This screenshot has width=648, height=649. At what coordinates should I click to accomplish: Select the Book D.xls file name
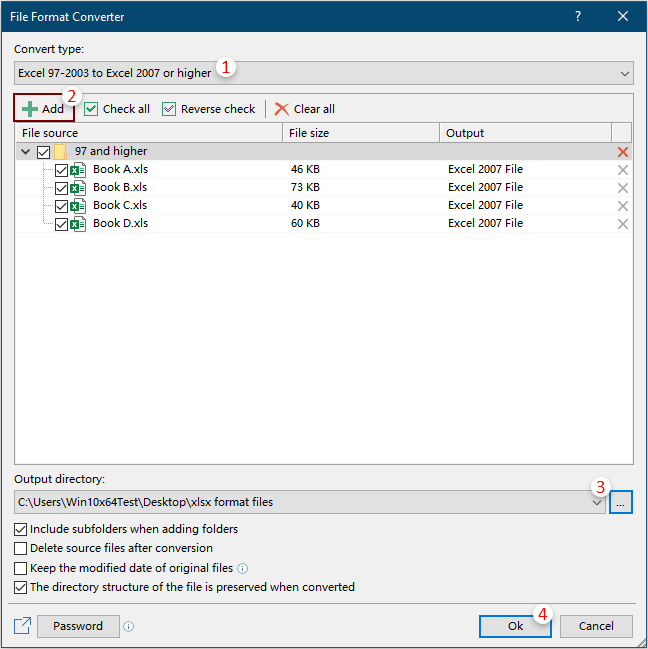coord(120,223)
